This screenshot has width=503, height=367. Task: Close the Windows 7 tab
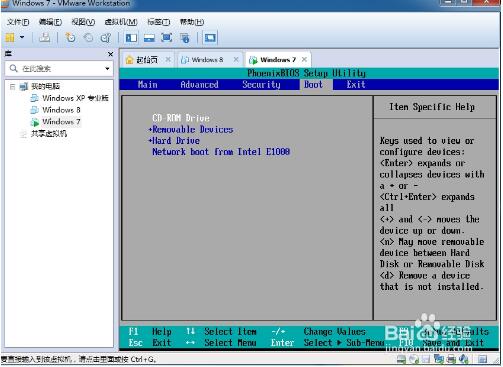click(304, 59)
